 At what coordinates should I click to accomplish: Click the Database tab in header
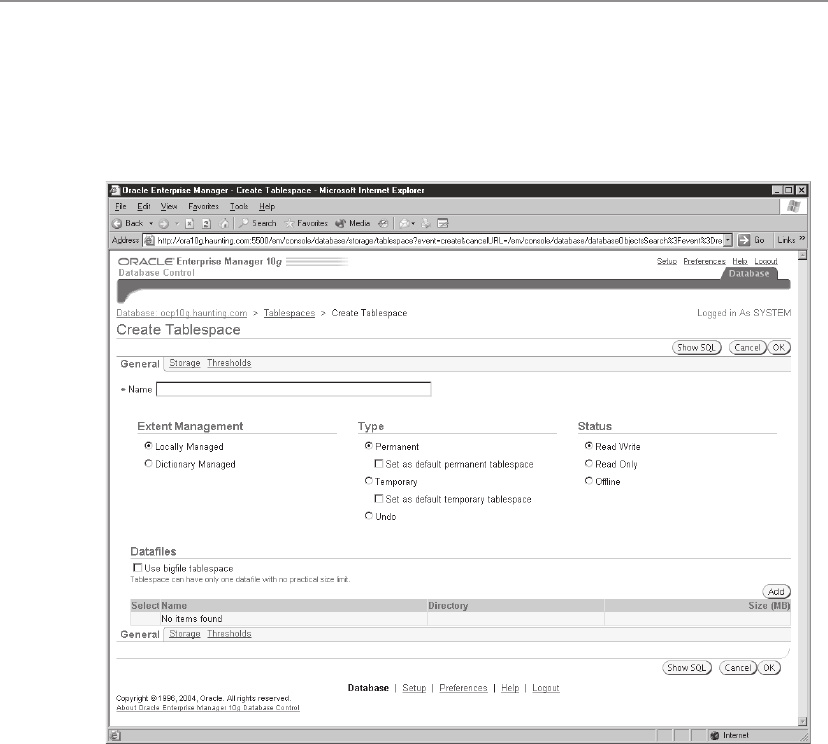[749, 274]
